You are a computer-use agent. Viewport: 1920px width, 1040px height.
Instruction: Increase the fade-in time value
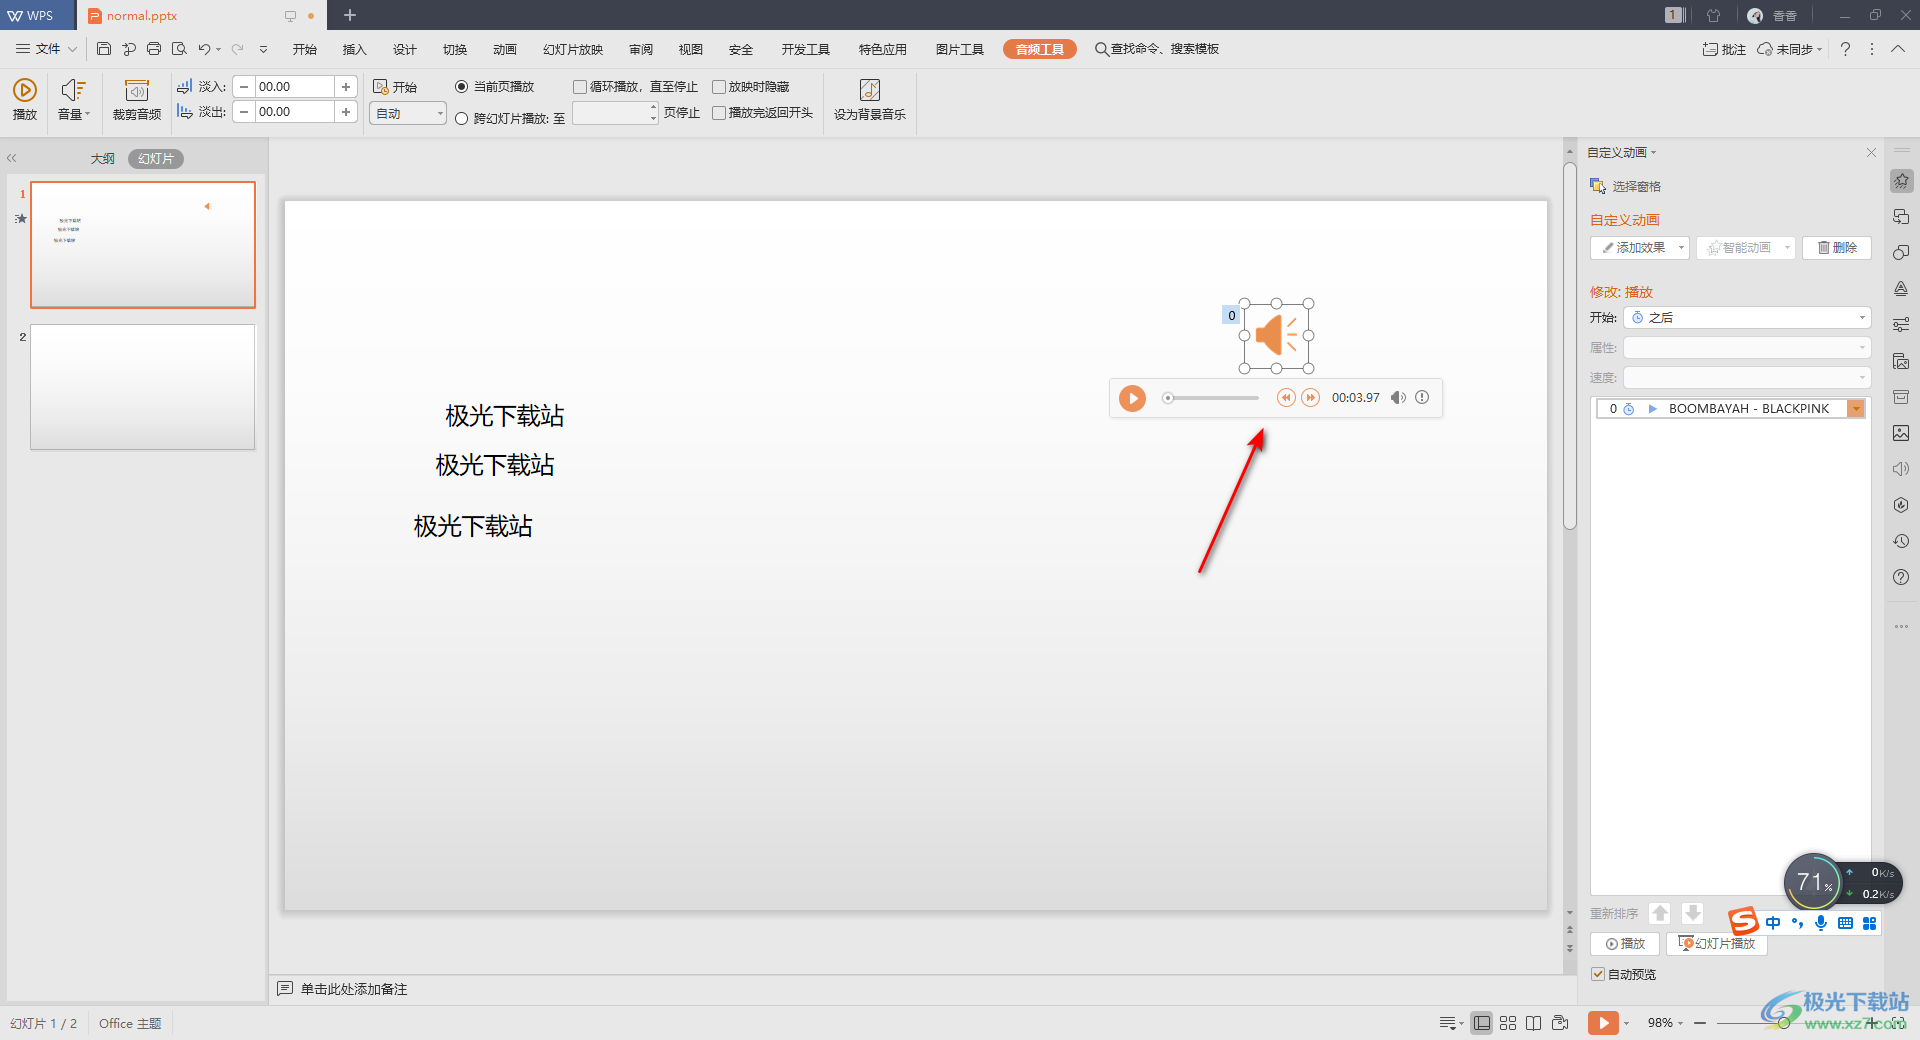point(346,87)
